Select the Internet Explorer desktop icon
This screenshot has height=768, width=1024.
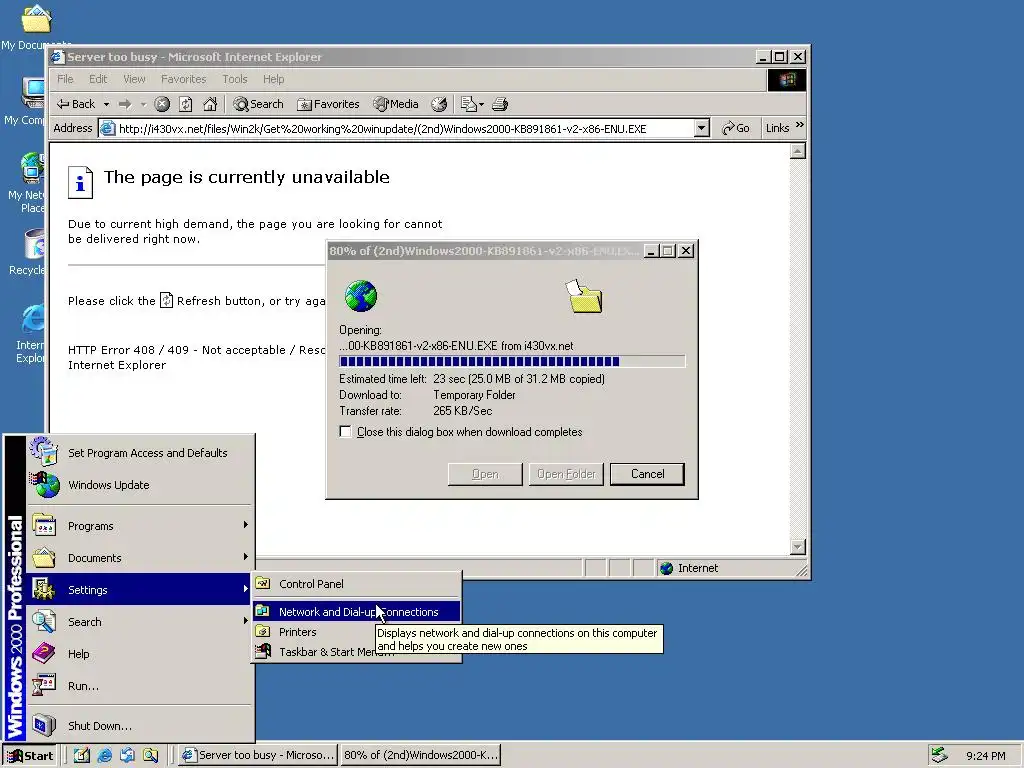point(30,334)
